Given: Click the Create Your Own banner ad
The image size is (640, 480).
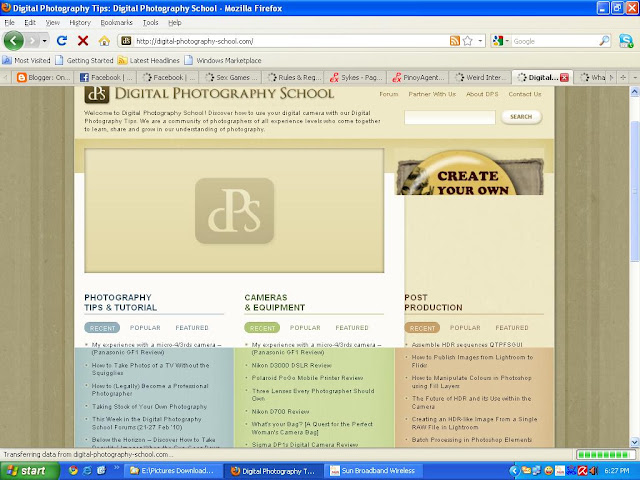Looking at the screenshot, I should pos(470,171).
